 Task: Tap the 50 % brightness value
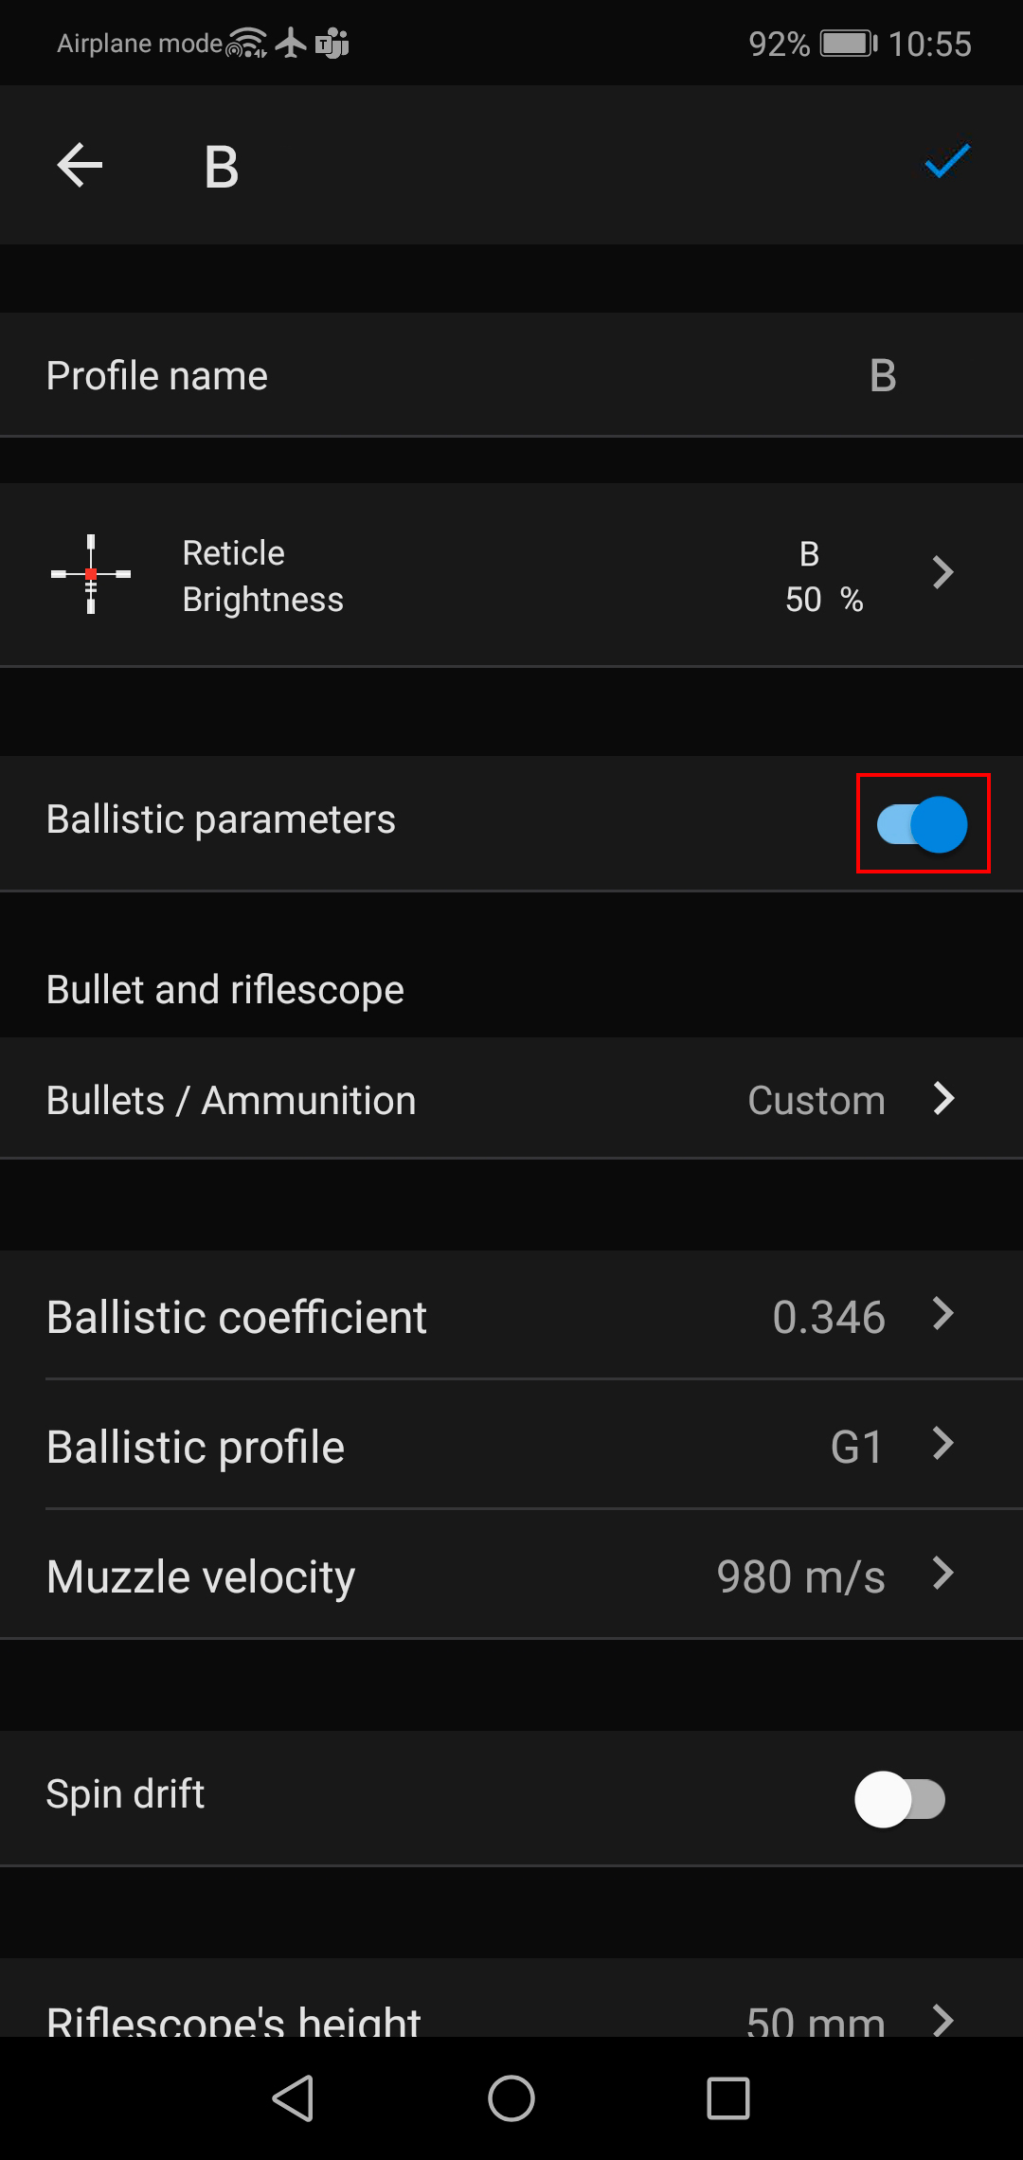coord(823,599)
